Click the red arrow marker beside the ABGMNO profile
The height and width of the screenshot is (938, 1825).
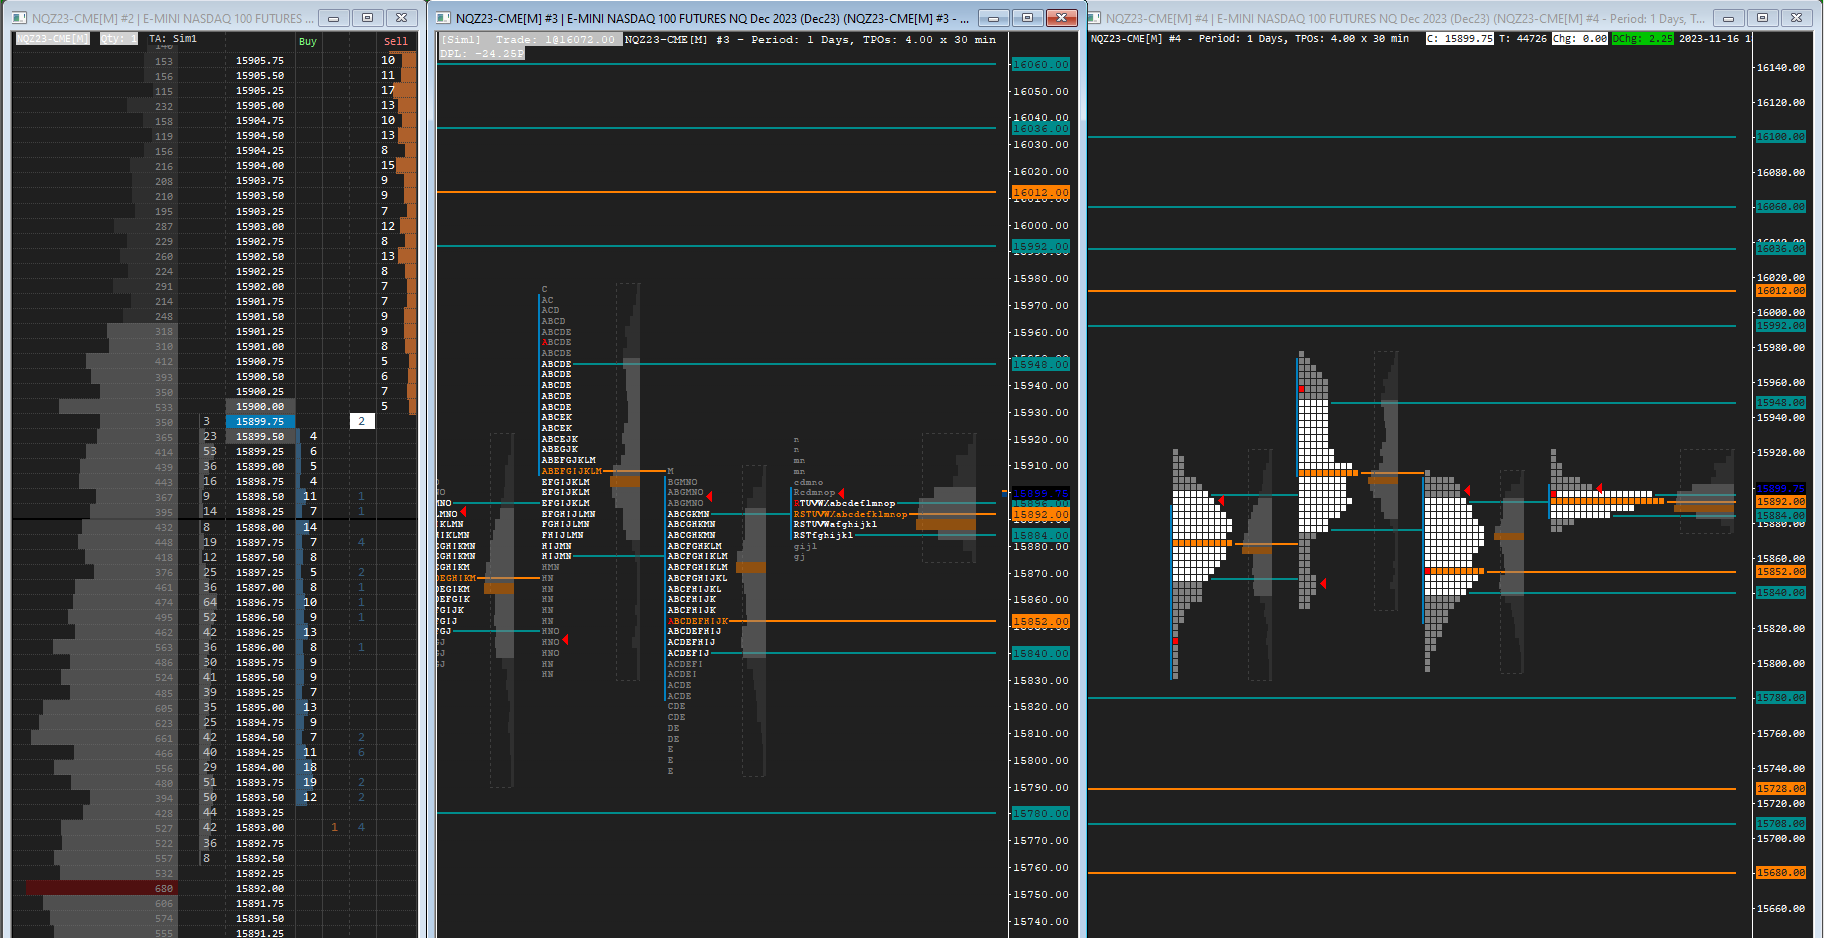(x=709, y=494)
